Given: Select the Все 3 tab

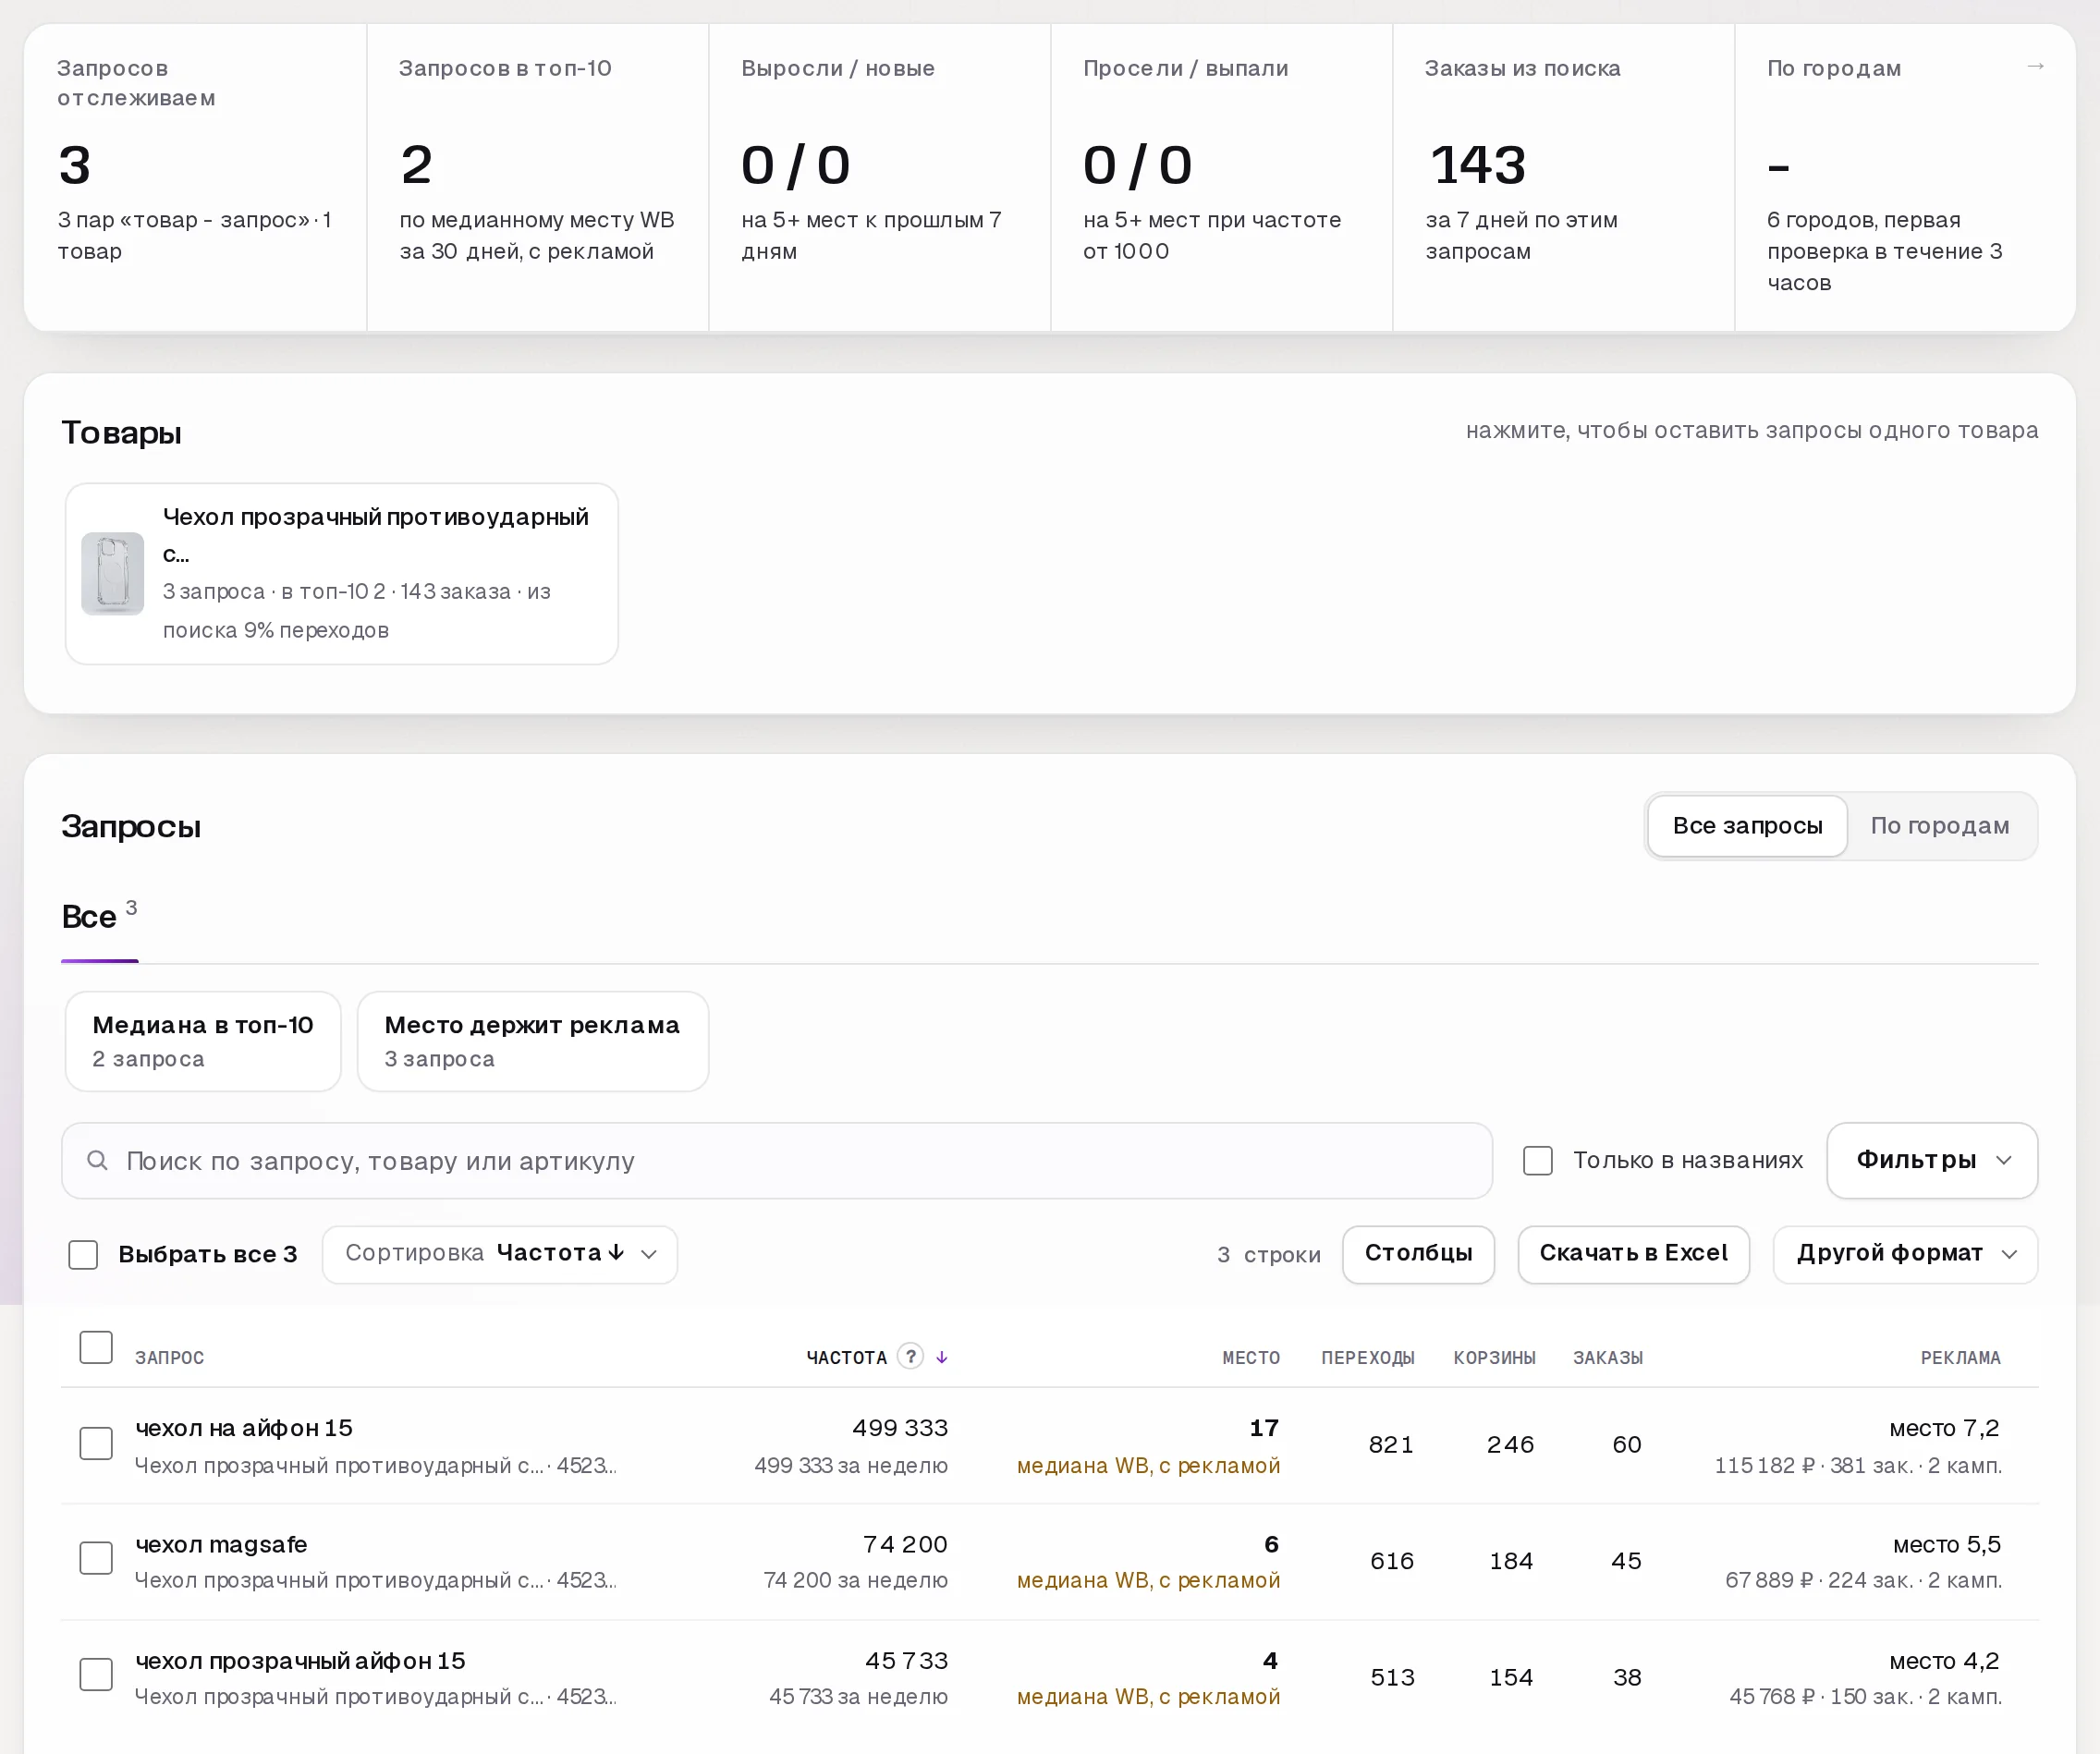Looking at the screenshot, I should click(99, 916).
